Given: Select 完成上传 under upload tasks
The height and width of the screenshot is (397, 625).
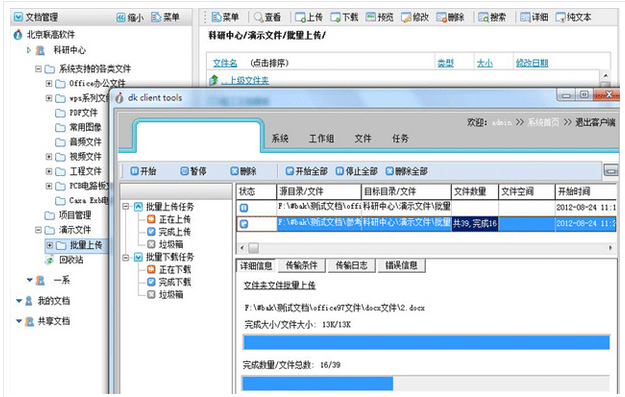Looking at the screenshot, I should [x=175, y=232].
